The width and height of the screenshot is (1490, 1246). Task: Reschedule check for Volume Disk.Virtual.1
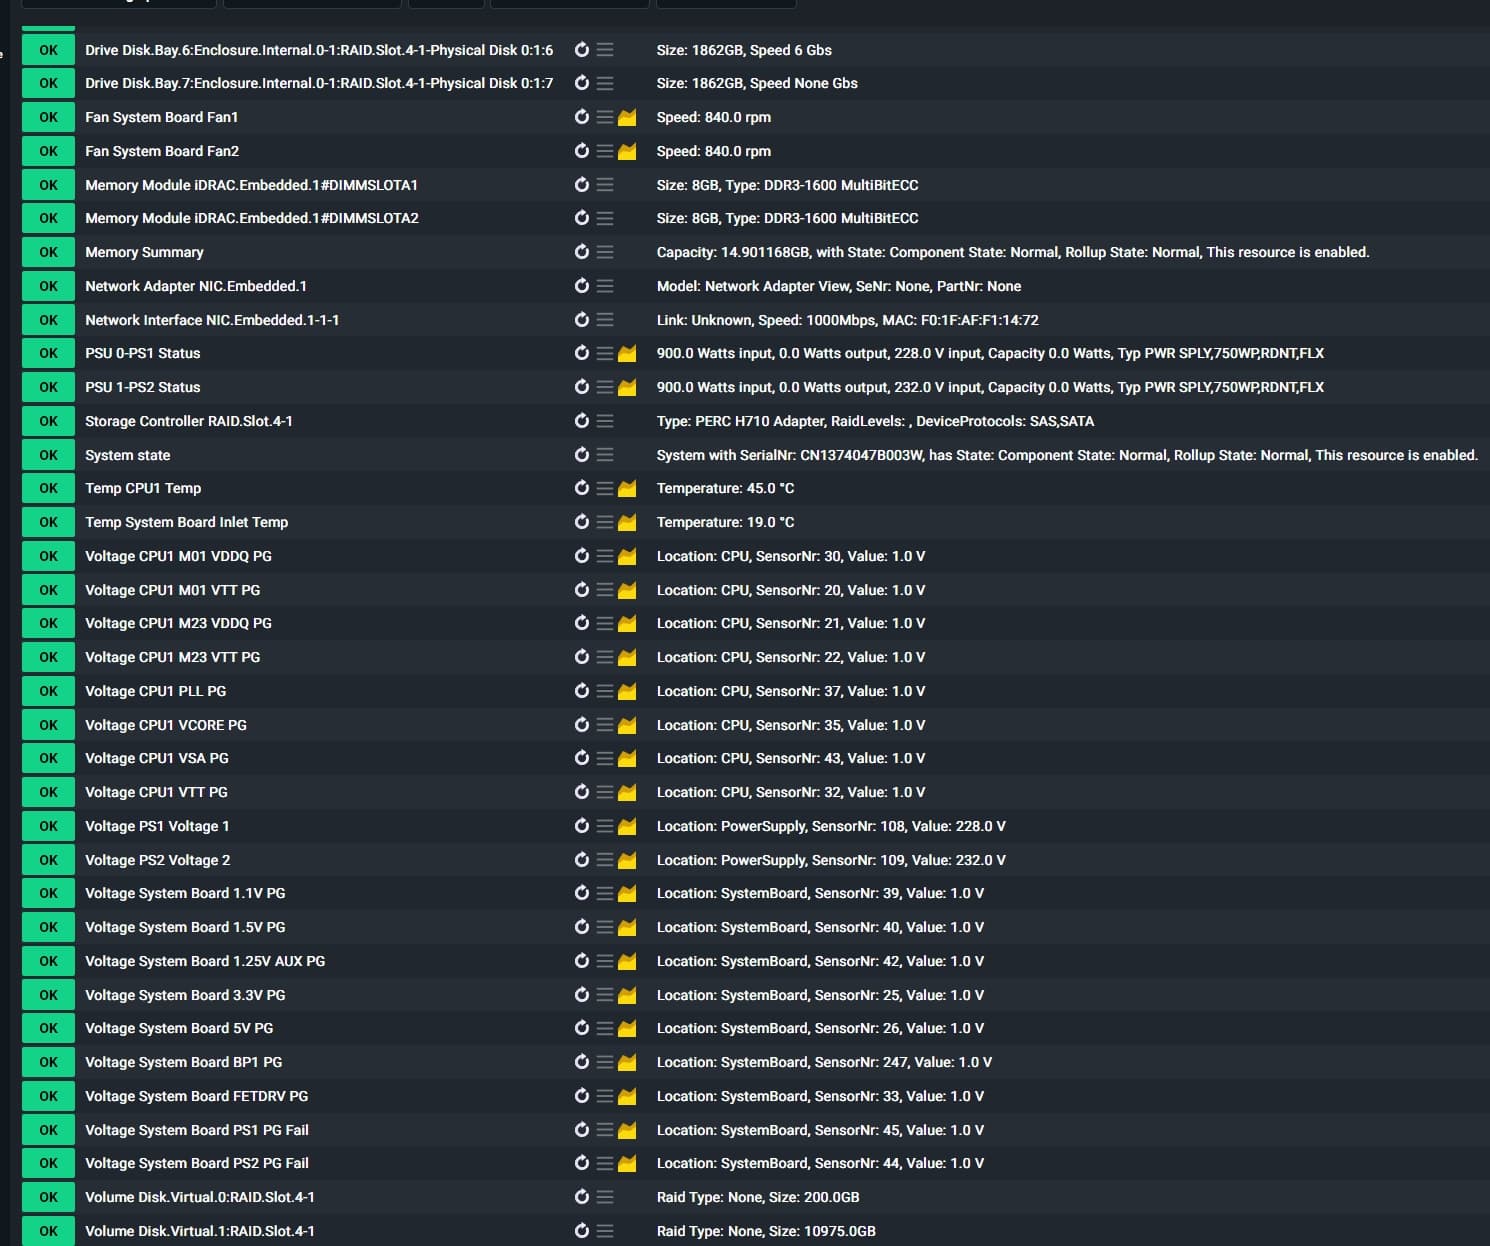pyautogui.click(x=581, y=1231)
